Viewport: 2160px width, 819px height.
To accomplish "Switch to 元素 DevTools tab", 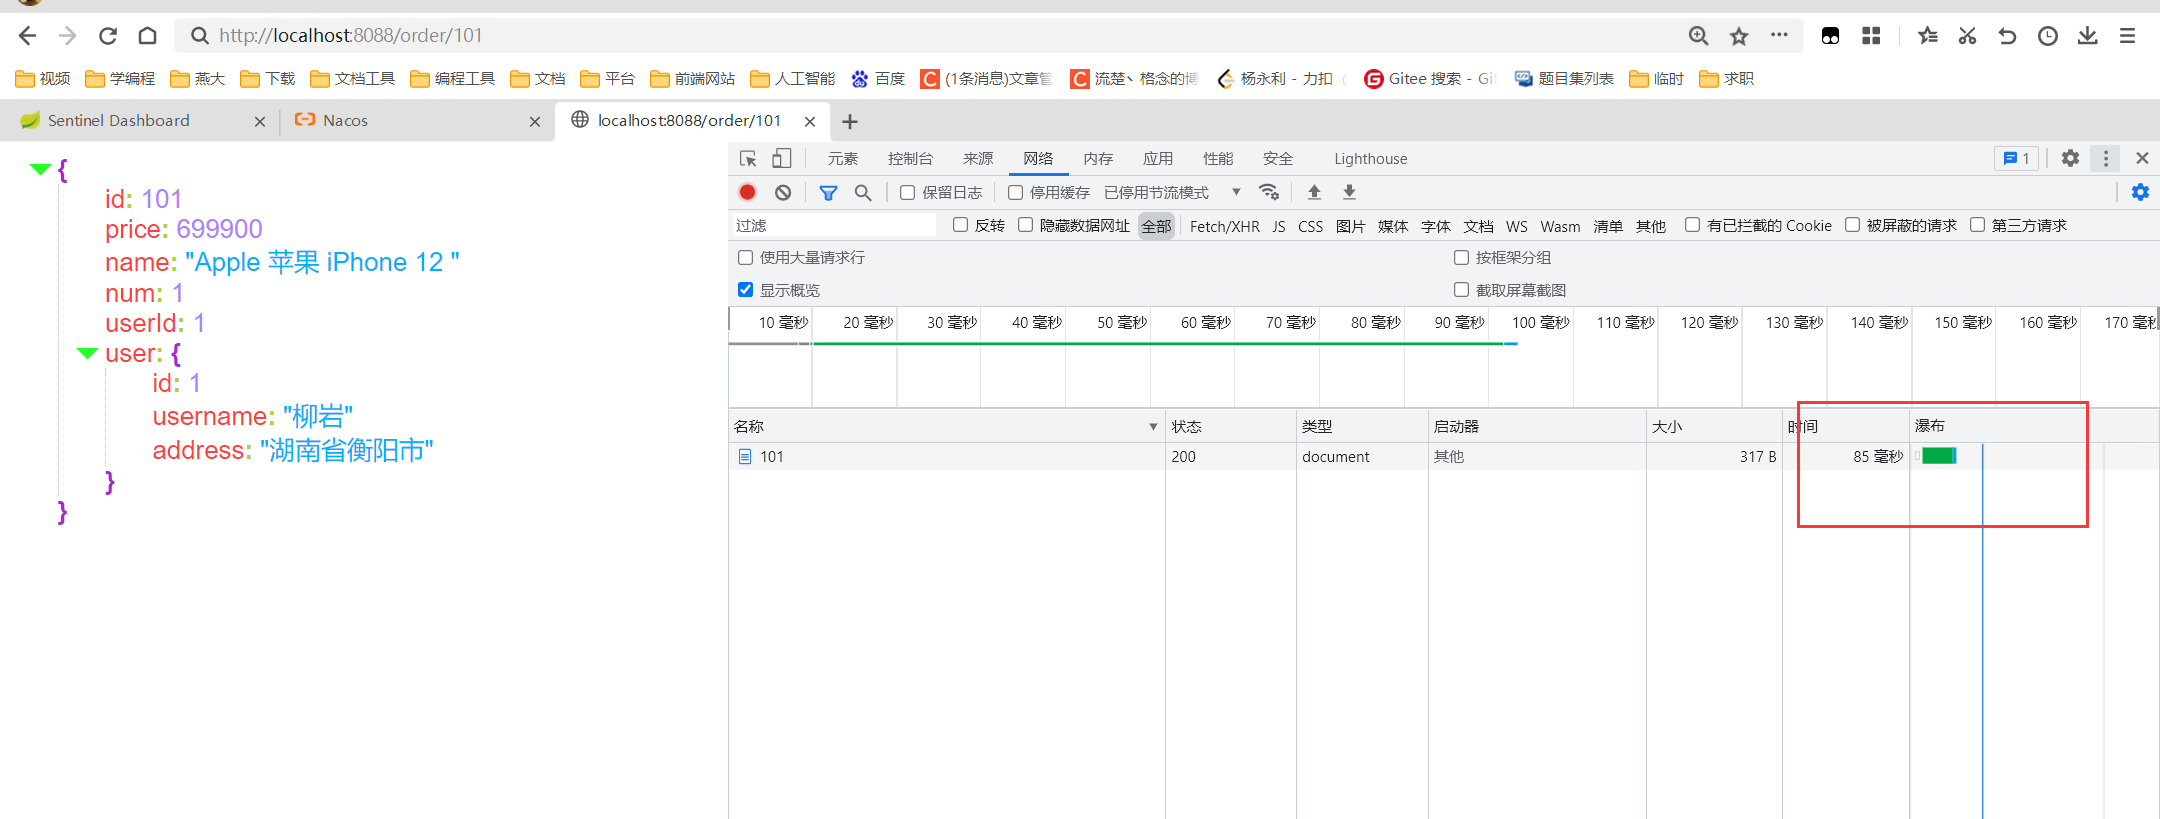I will tap(842, 159).
